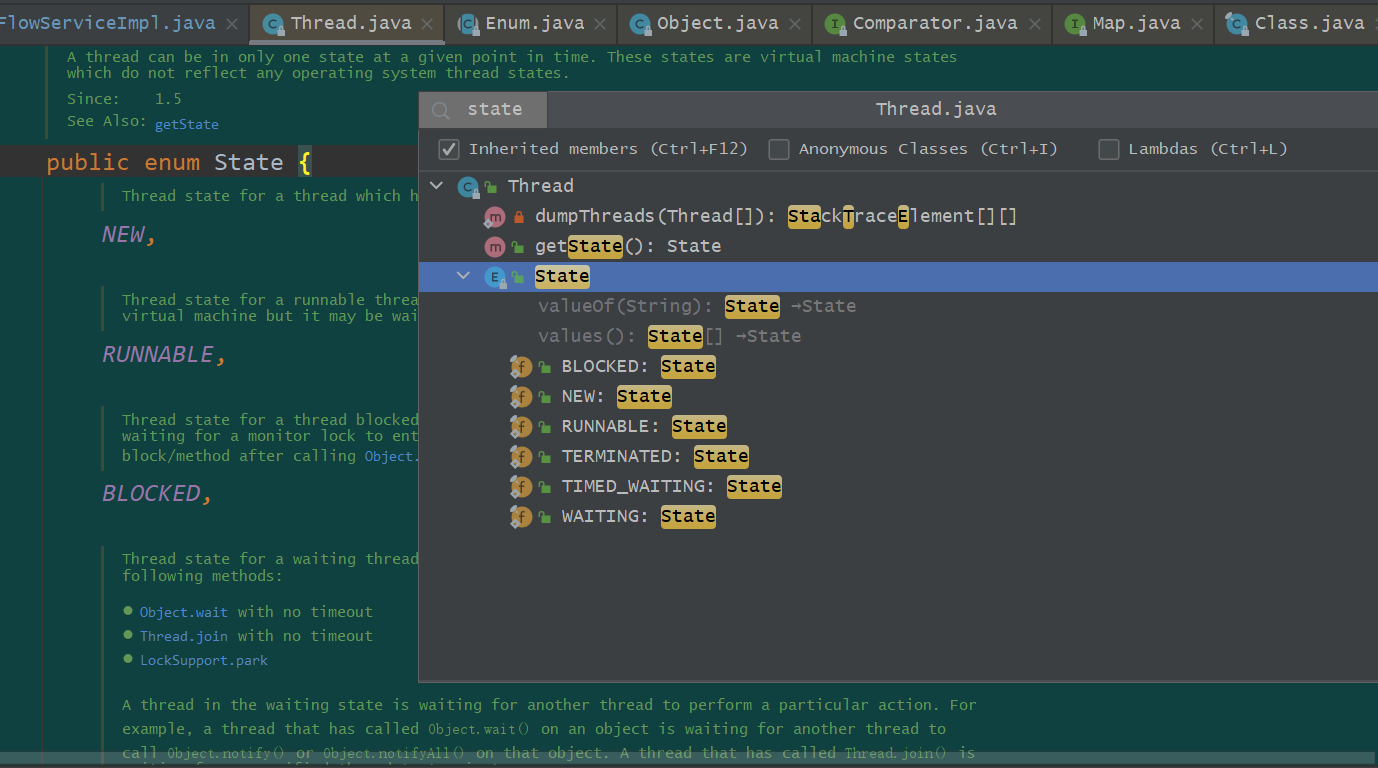The height and width of the screenshot is (768, 1378).
Task: Click the 'public enum State {' code line
Action: pos(180,162)
